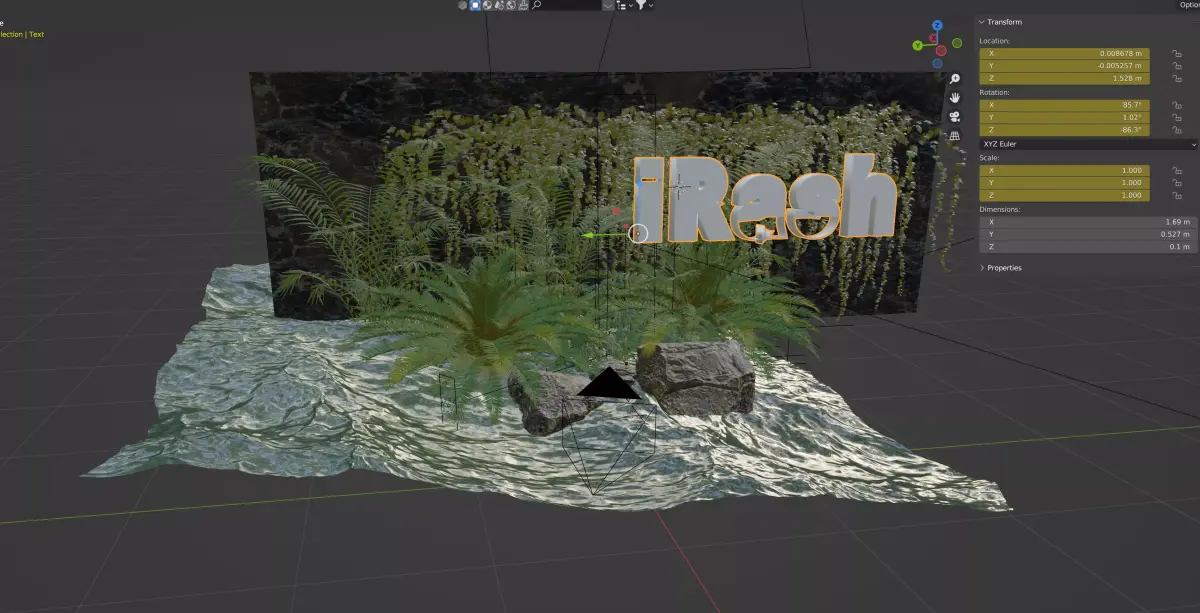
Task: Click the hexagon icon in the top header
Action: tap(462, 5)
